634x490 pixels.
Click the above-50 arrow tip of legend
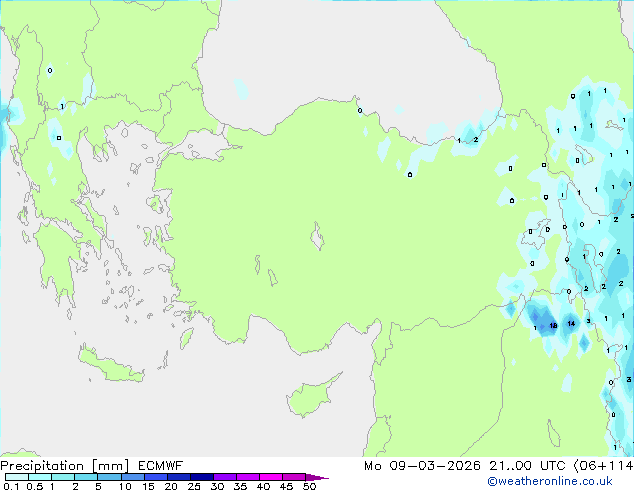coord(317,477)
